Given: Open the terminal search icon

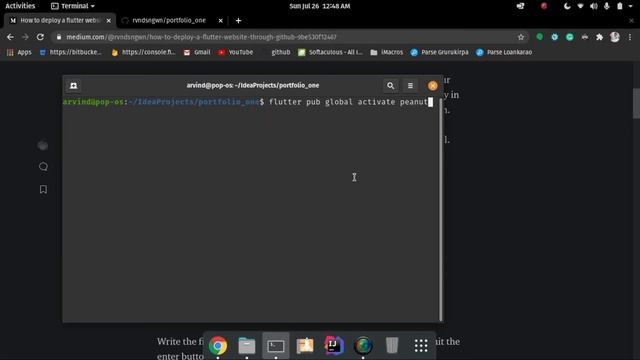Looking at the screenshot, I should click(x=390, y=86).
